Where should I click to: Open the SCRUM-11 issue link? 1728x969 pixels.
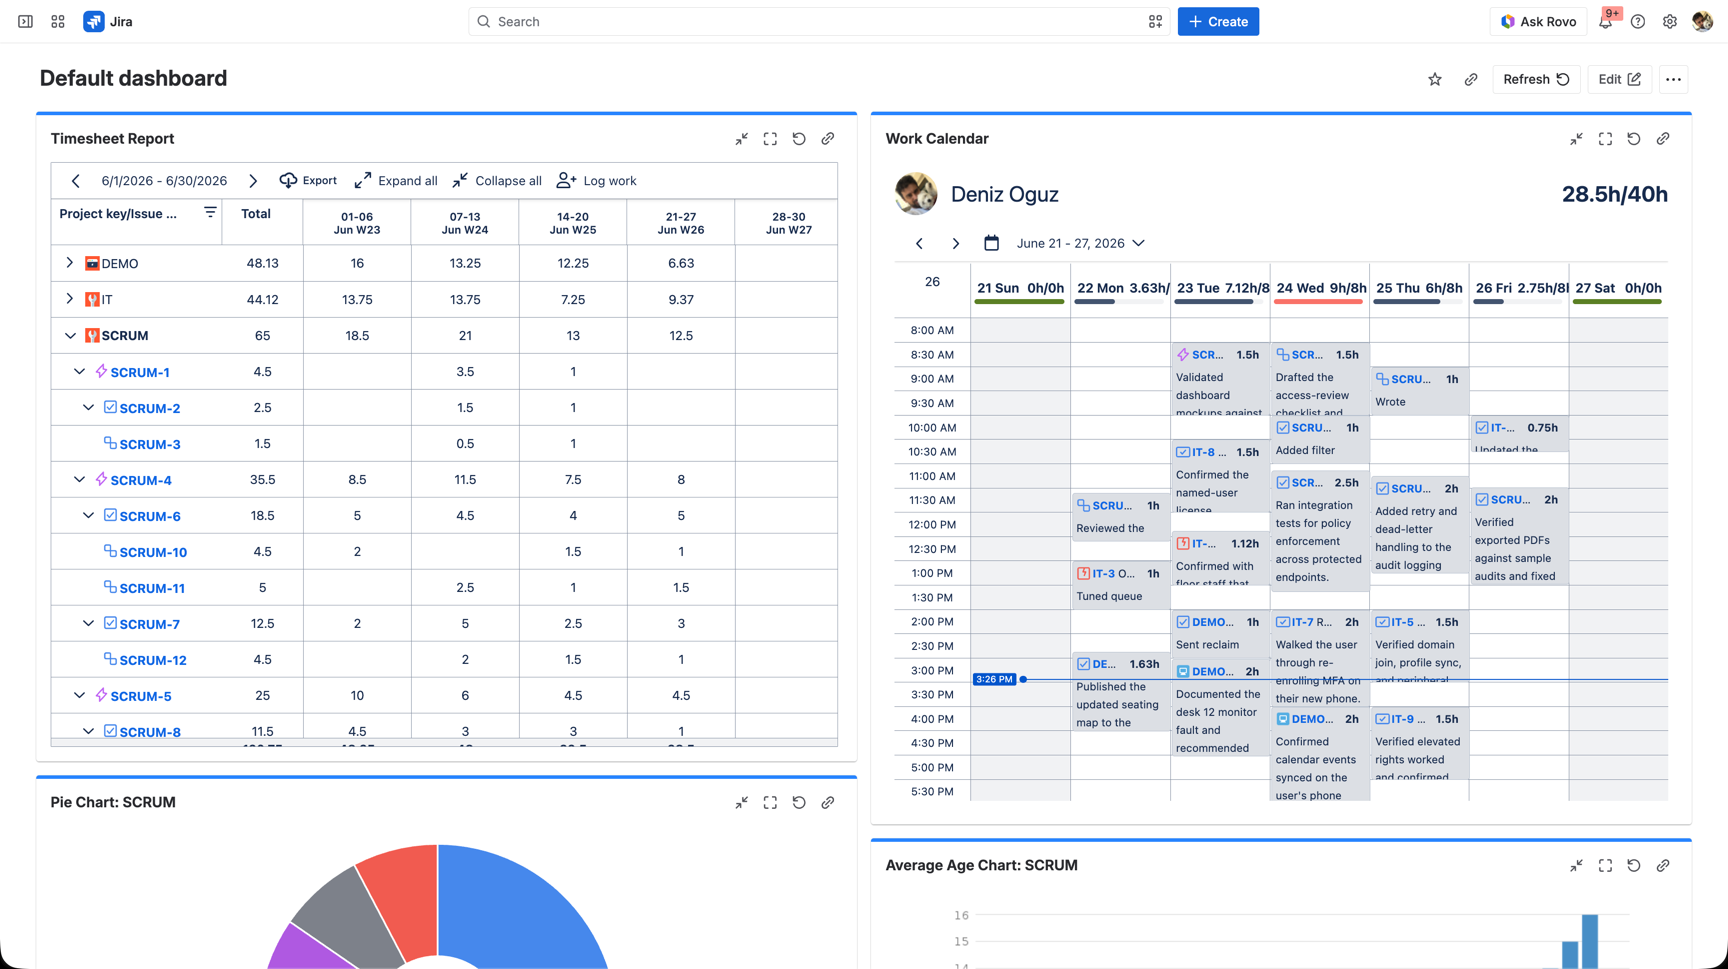[x=152, y=588]
